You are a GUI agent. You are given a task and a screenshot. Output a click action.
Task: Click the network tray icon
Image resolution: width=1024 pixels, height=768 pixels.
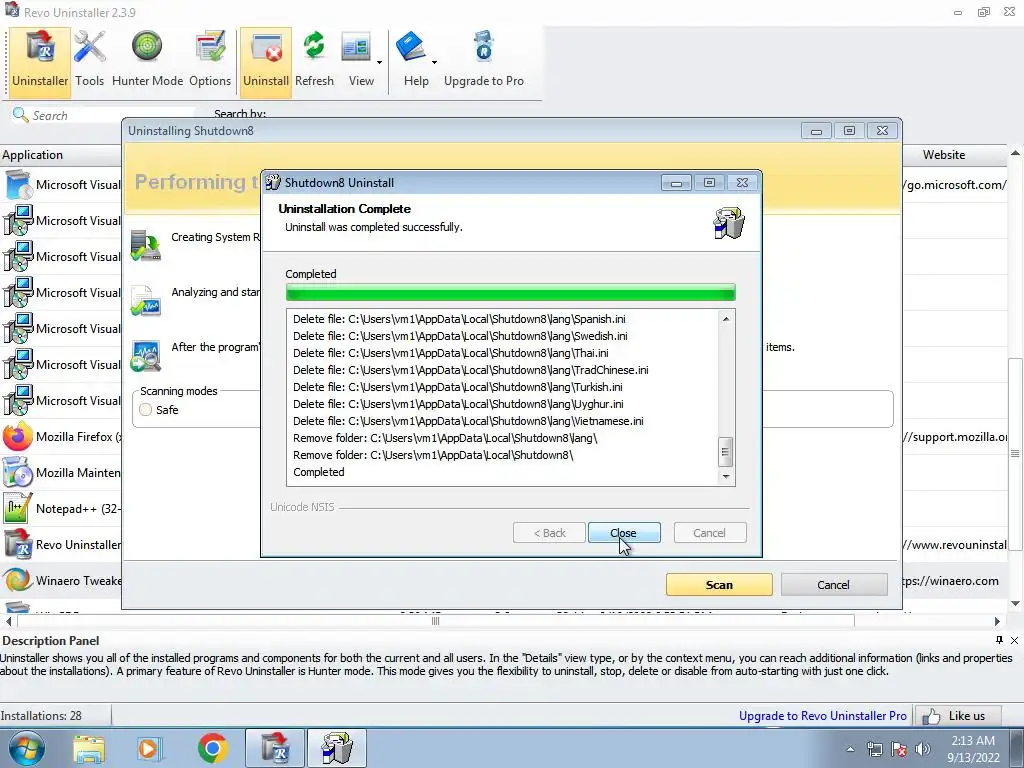[874, 749]
